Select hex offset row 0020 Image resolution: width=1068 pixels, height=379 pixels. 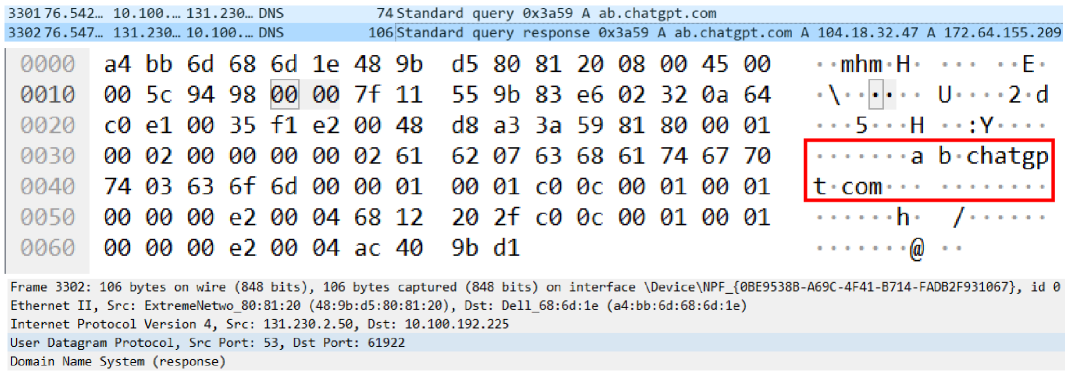(x=48, y=125)
